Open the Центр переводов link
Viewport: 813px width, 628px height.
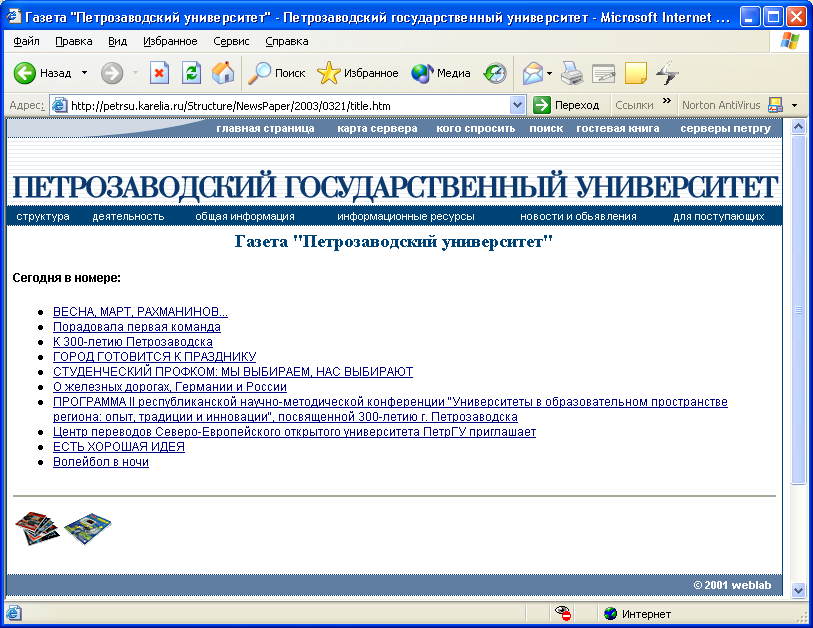pyautogui.click(x=295, y=432)
